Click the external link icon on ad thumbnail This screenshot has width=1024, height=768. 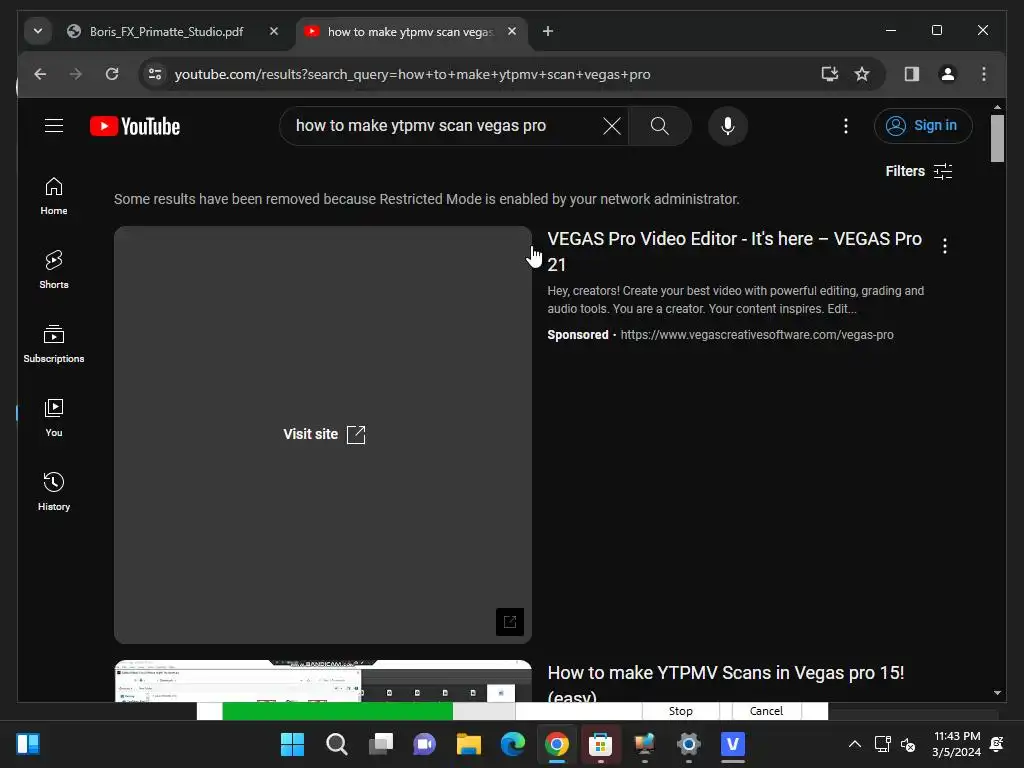(510, 622)
